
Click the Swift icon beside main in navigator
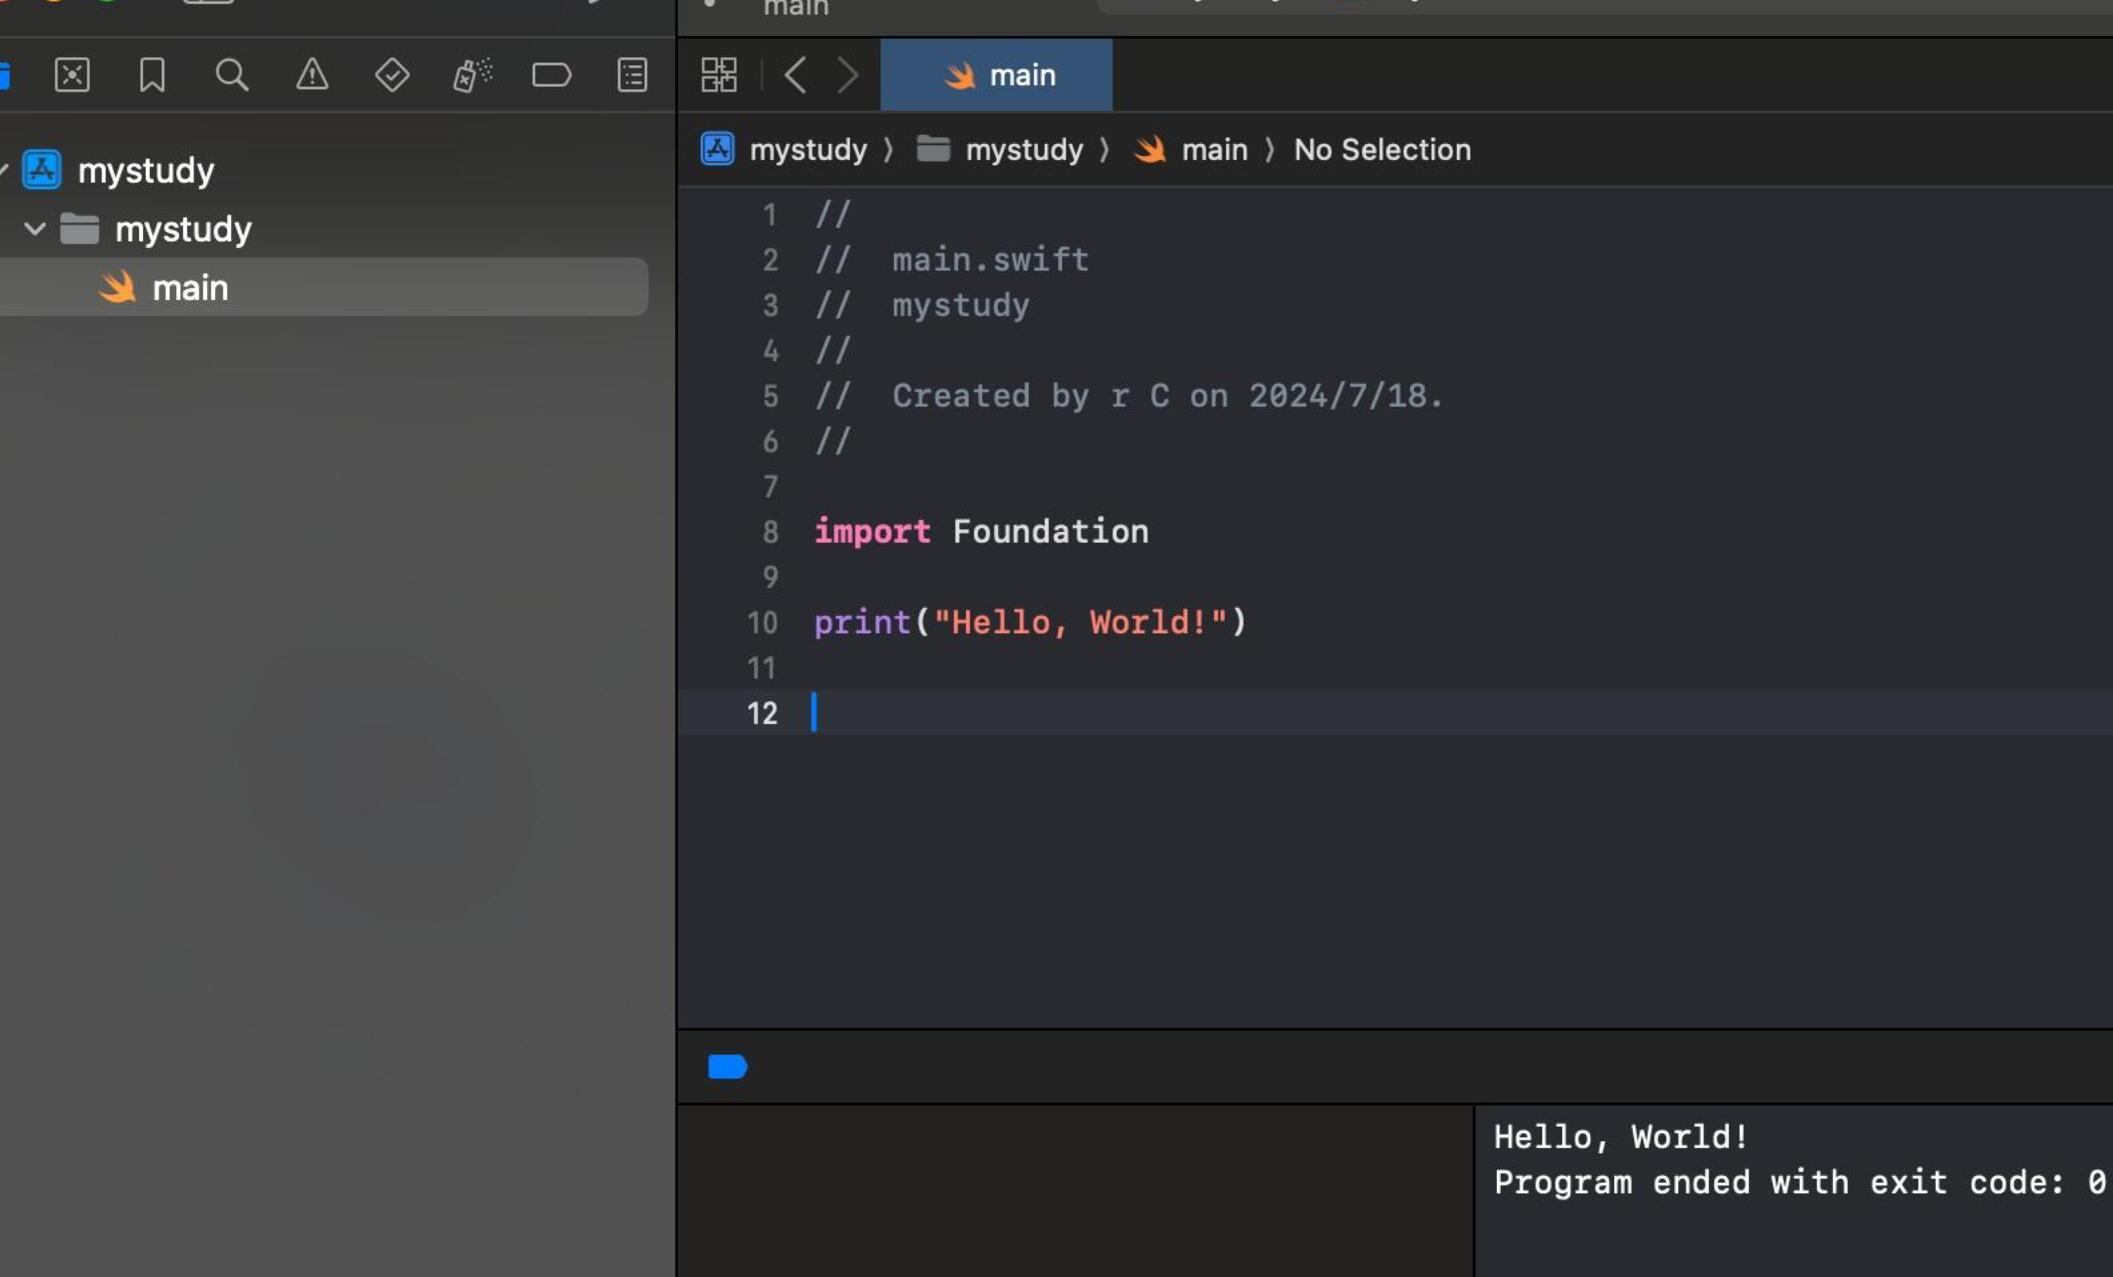point(118,287)
